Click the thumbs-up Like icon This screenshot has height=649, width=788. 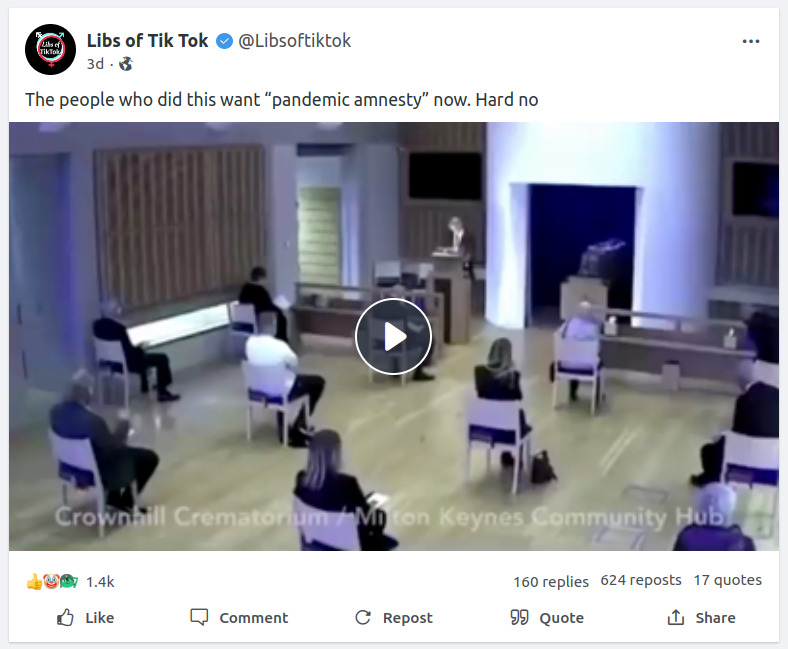point(65,617)
